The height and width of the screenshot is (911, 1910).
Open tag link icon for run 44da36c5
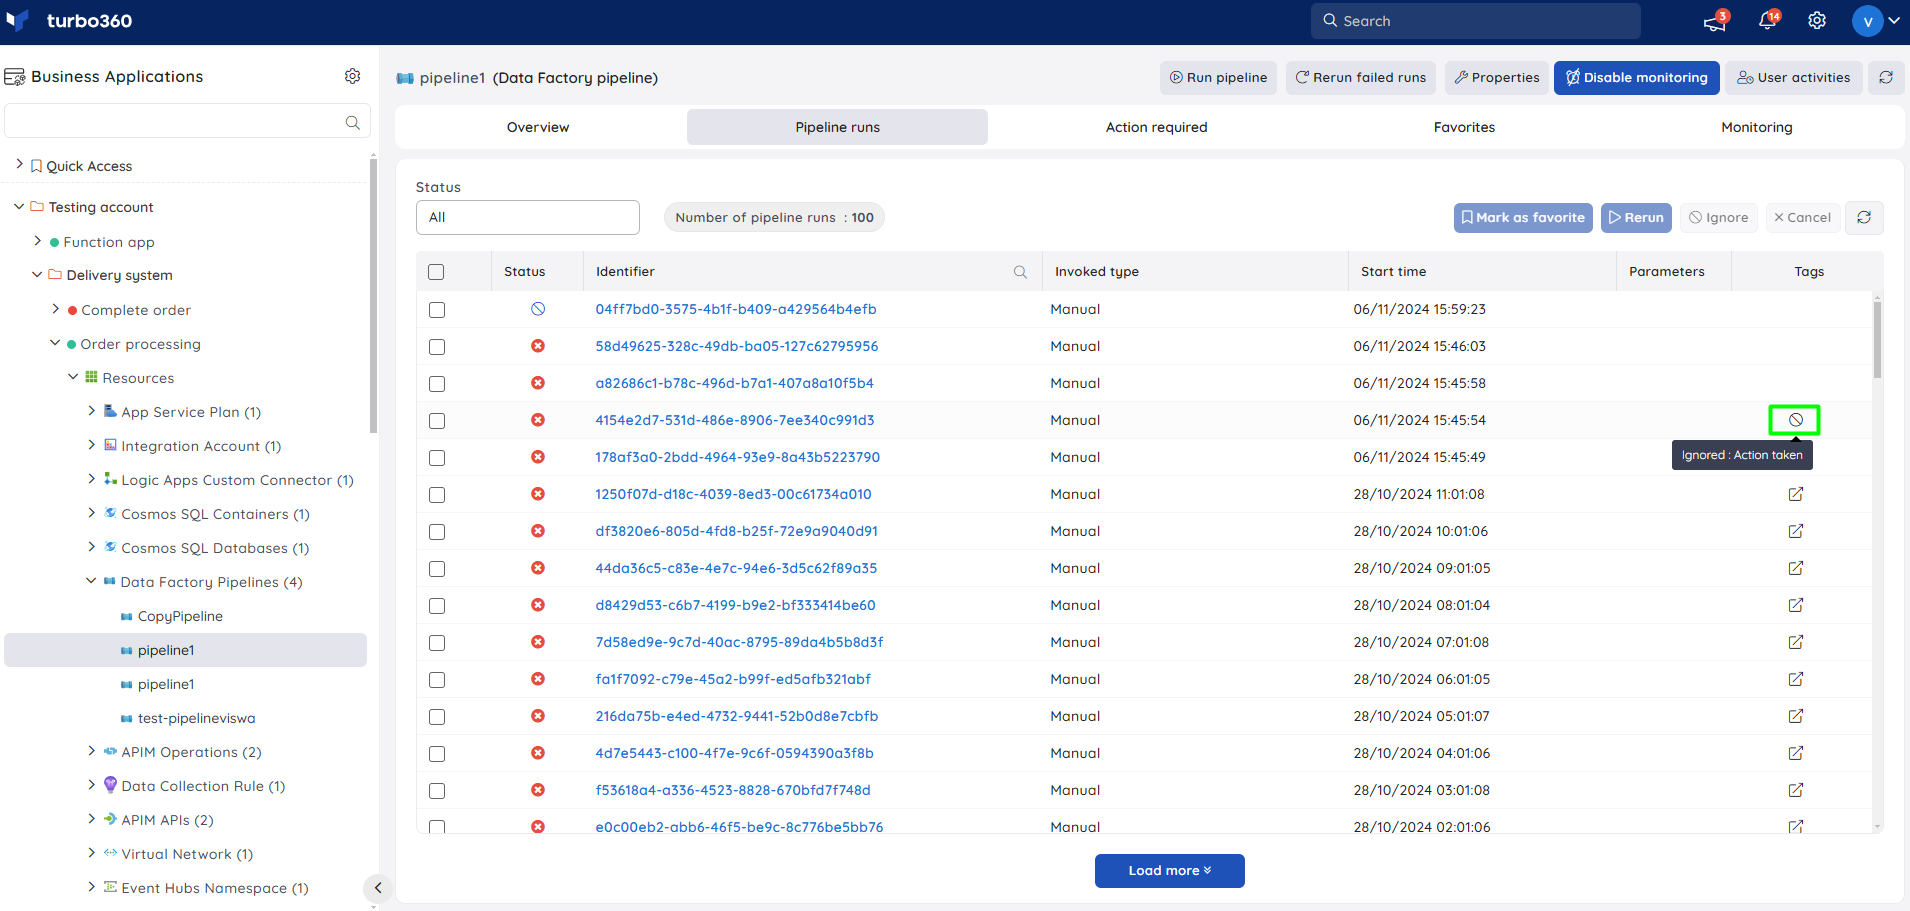click(x=1795, y=568)
